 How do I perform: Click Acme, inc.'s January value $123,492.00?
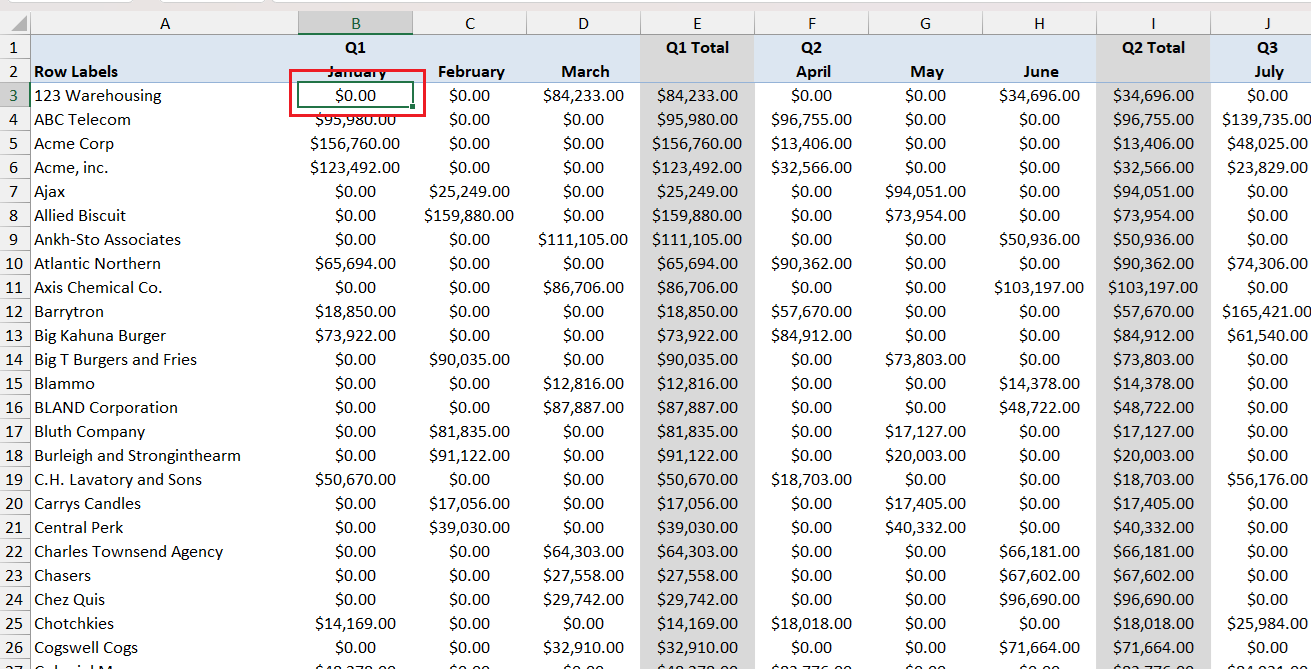click(355, 168)
